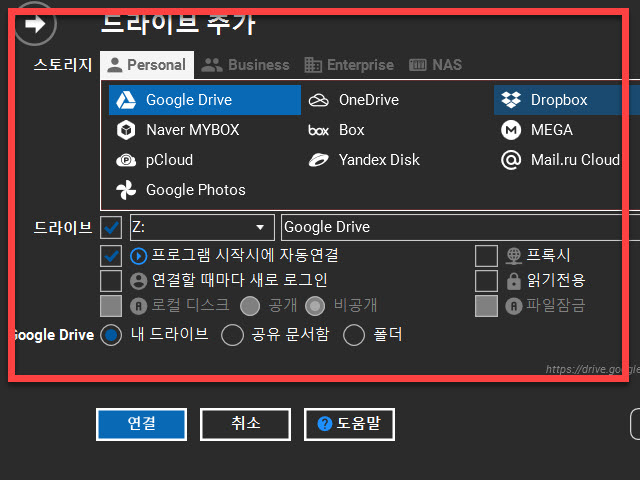640x480 pixels.
Task: Select the 비공개 private radio button
Action: (315, 306)
